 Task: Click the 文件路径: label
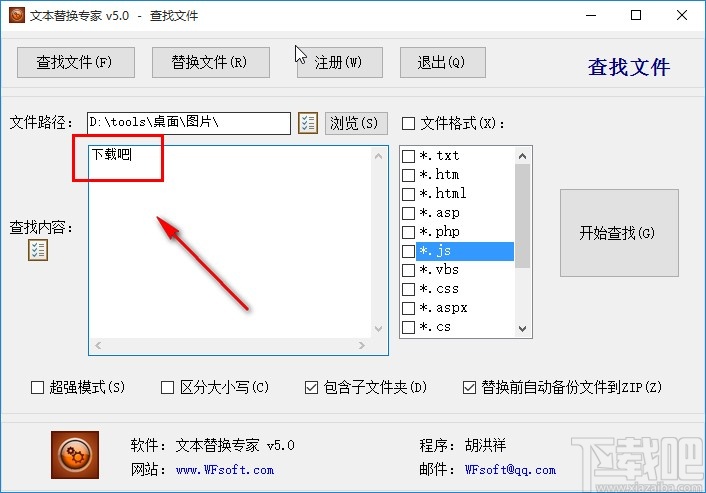click(41, 122)
